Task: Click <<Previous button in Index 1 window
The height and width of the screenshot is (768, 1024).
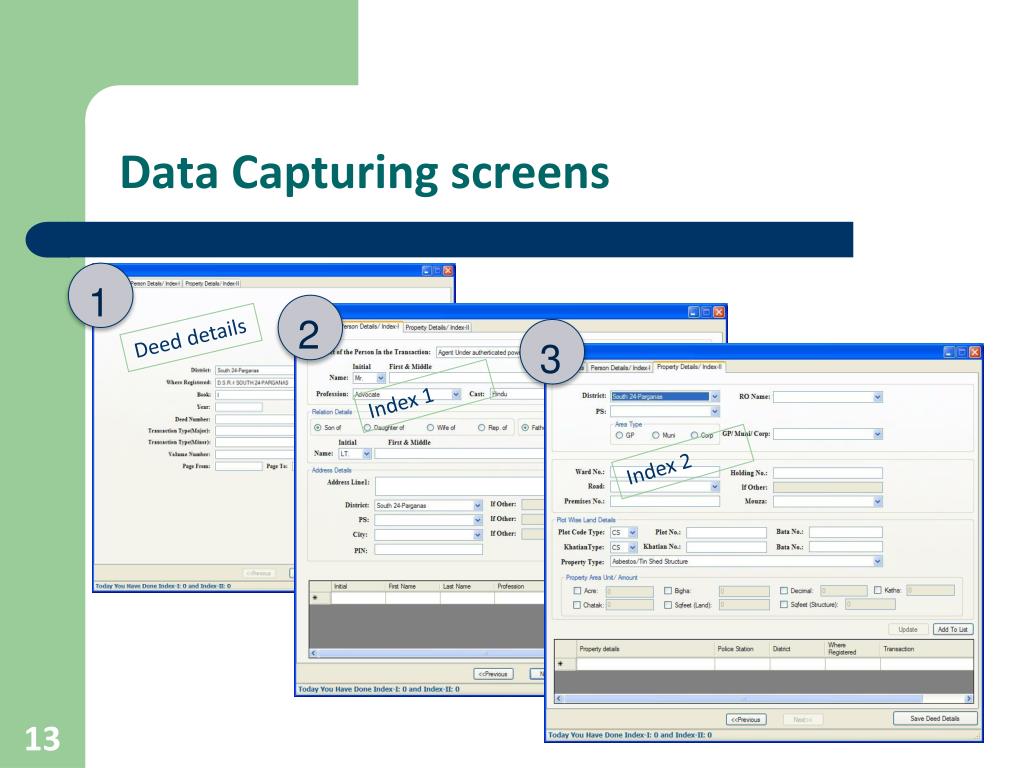Action: (x=493, y=674)
